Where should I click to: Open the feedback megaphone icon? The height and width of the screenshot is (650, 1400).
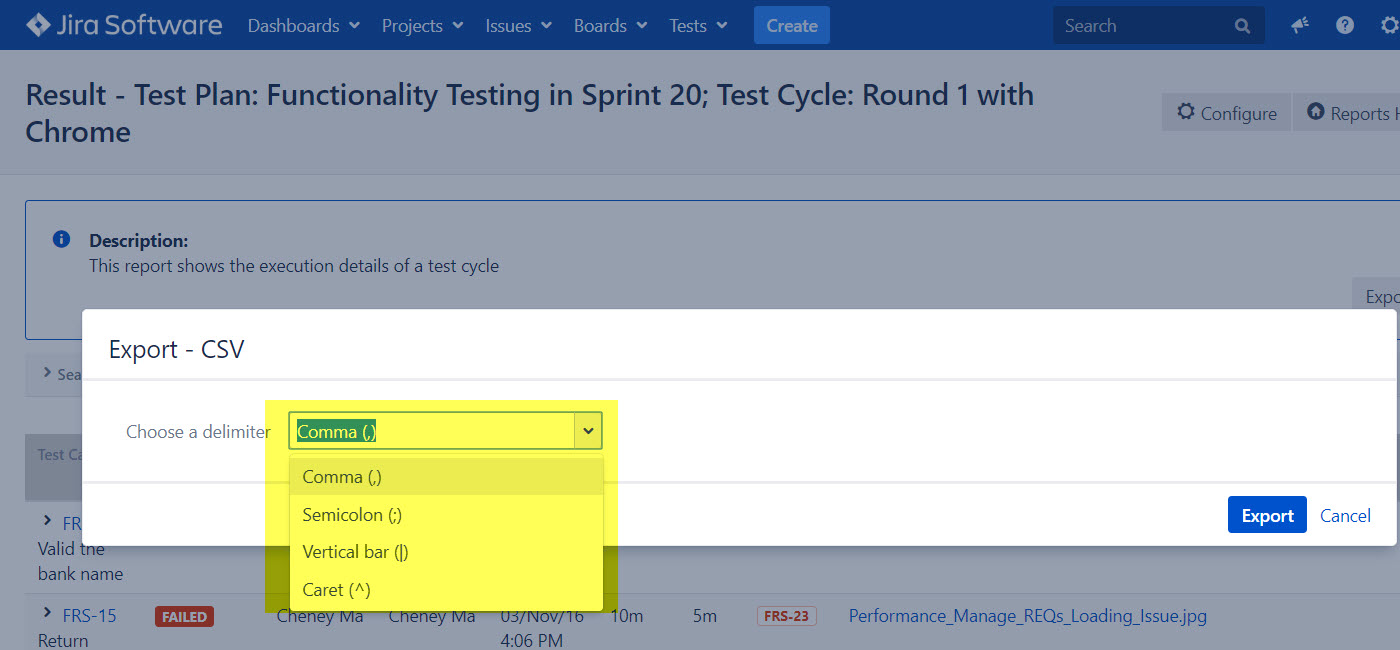1300,26
